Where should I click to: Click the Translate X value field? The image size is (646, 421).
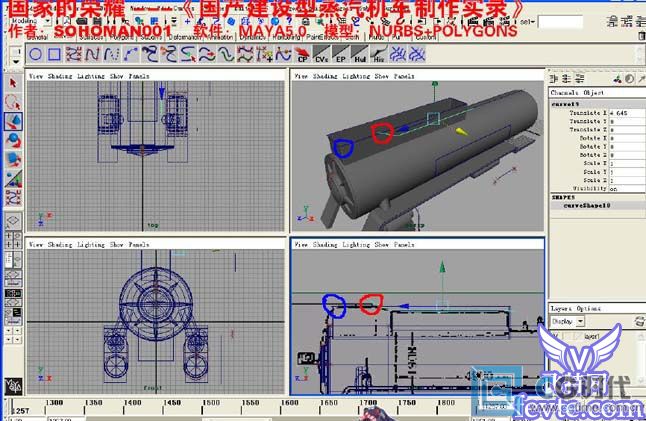click(x=627, y=113)
